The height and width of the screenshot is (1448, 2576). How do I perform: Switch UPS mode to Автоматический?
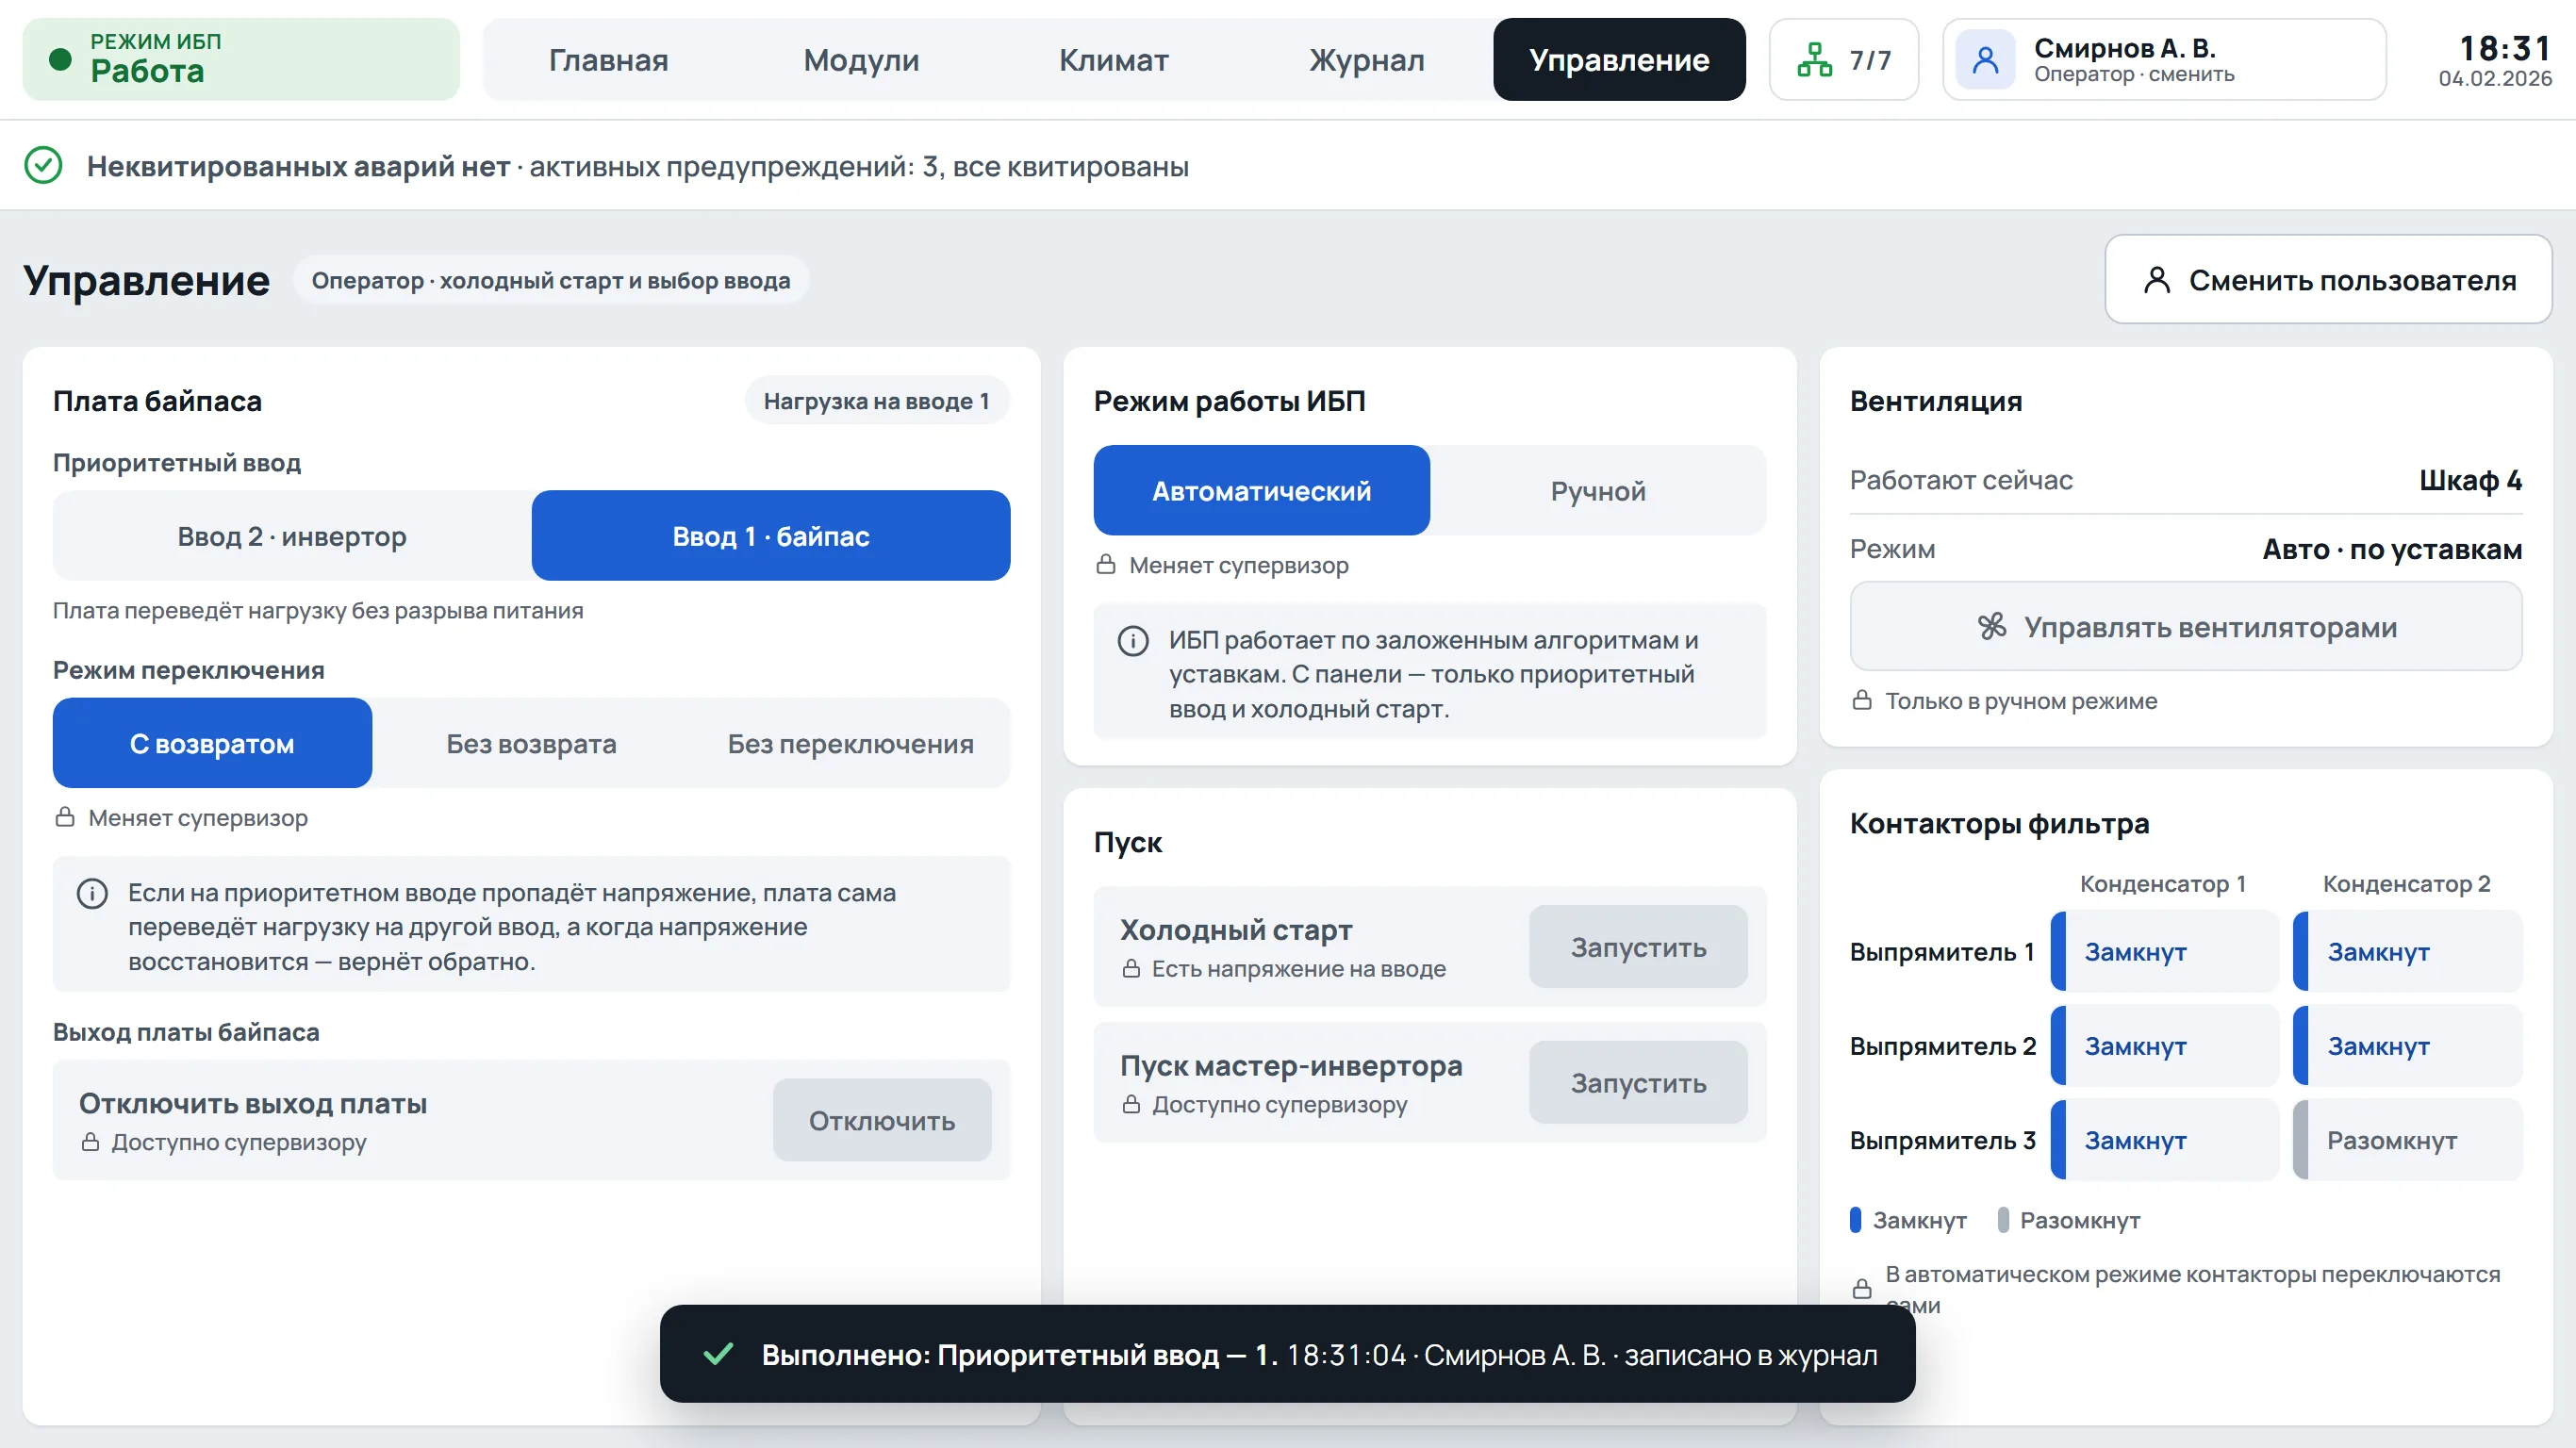click(1261, 490)
